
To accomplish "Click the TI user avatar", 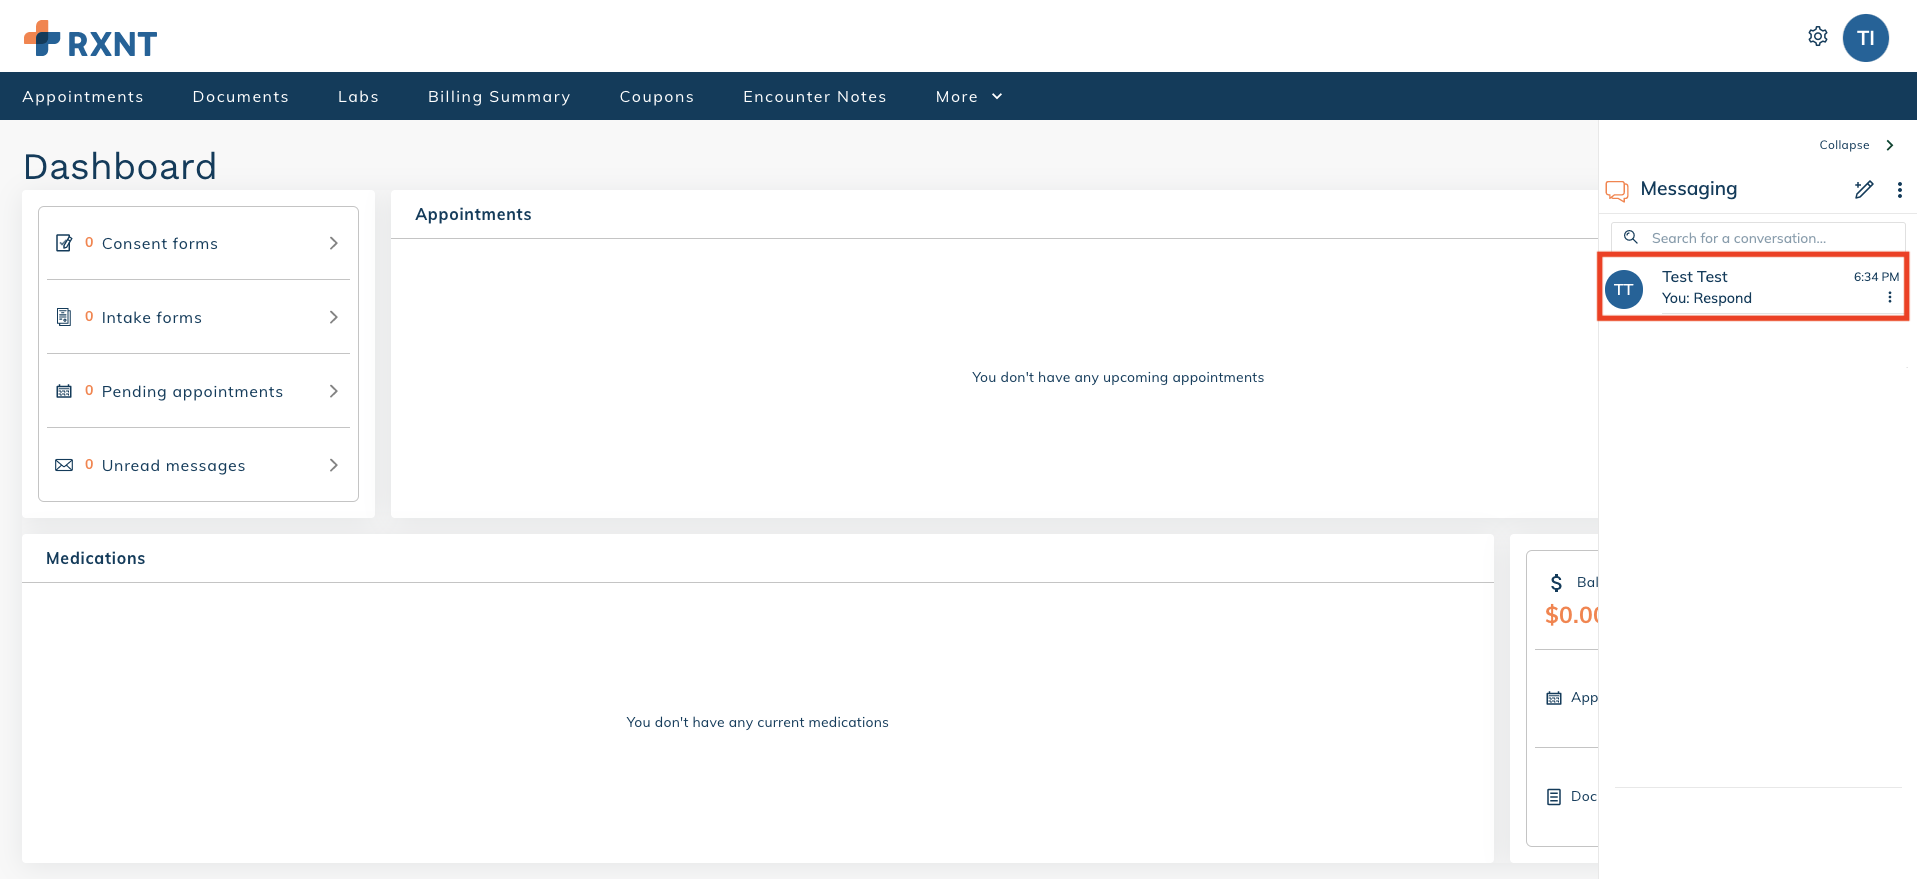I will (x=1865, y=38).
